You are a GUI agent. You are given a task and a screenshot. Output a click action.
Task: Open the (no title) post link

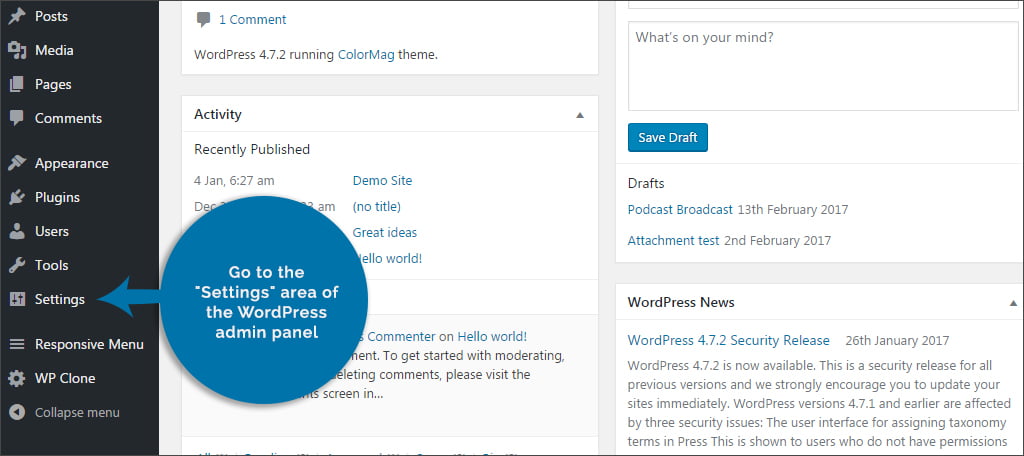376,206
